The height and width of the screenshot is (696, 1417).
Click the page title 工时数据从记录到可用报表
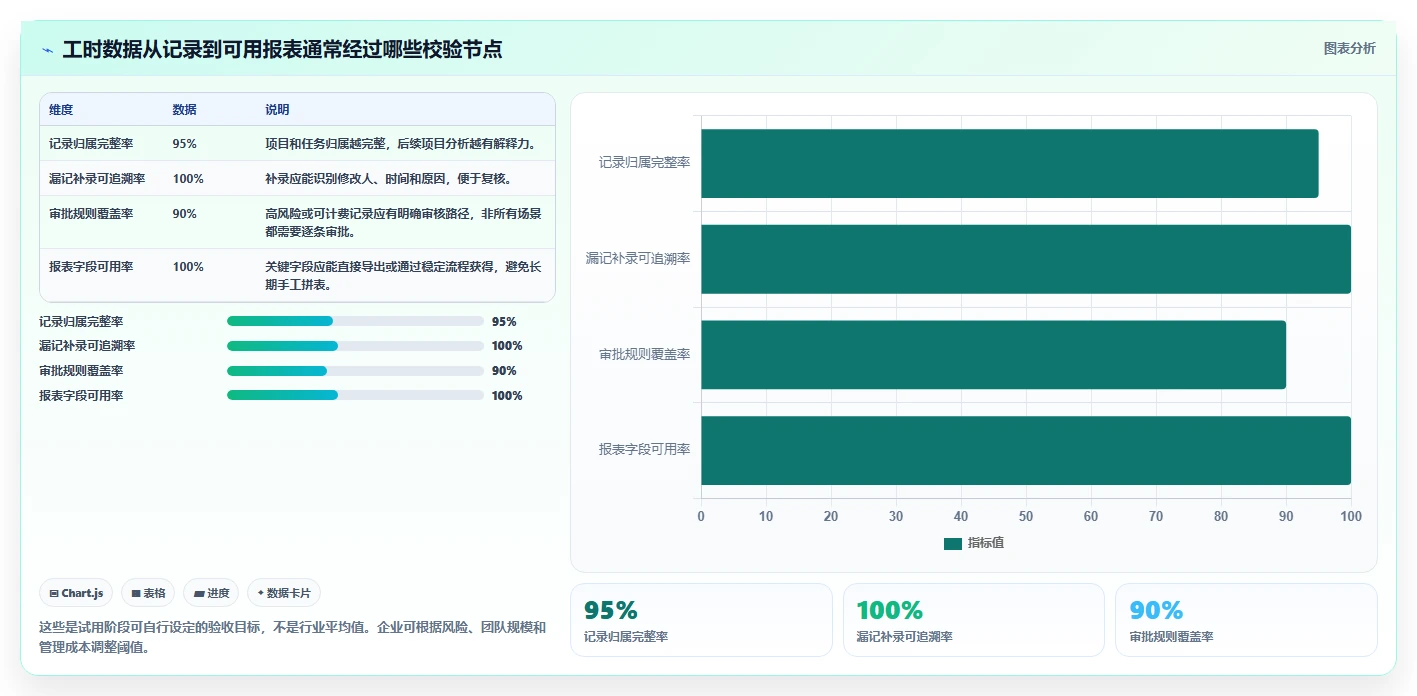(282, 50)
